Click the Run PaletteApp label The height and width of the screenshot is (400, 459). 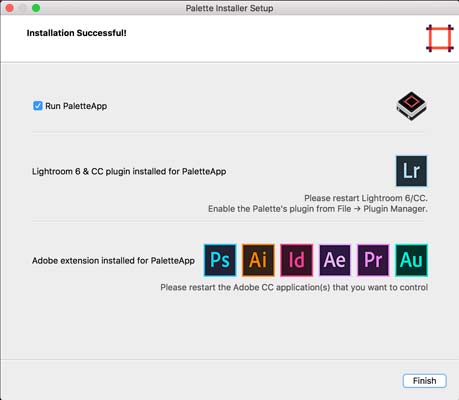coord(76,106)
